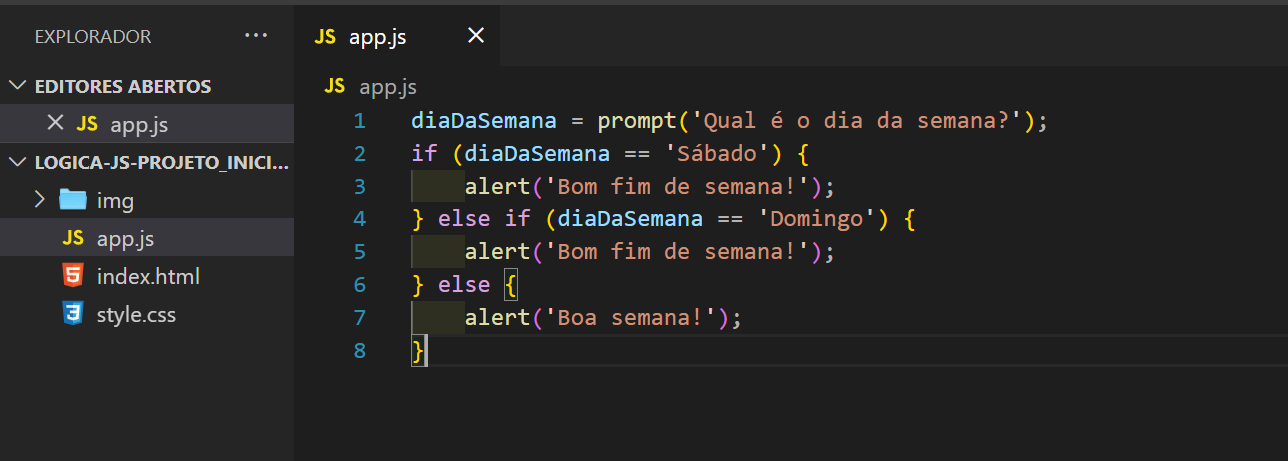This screenshot has height=461, width=1288.
Task: Click the JS icon in breadcrumb bar
Action: pos(335,87)
